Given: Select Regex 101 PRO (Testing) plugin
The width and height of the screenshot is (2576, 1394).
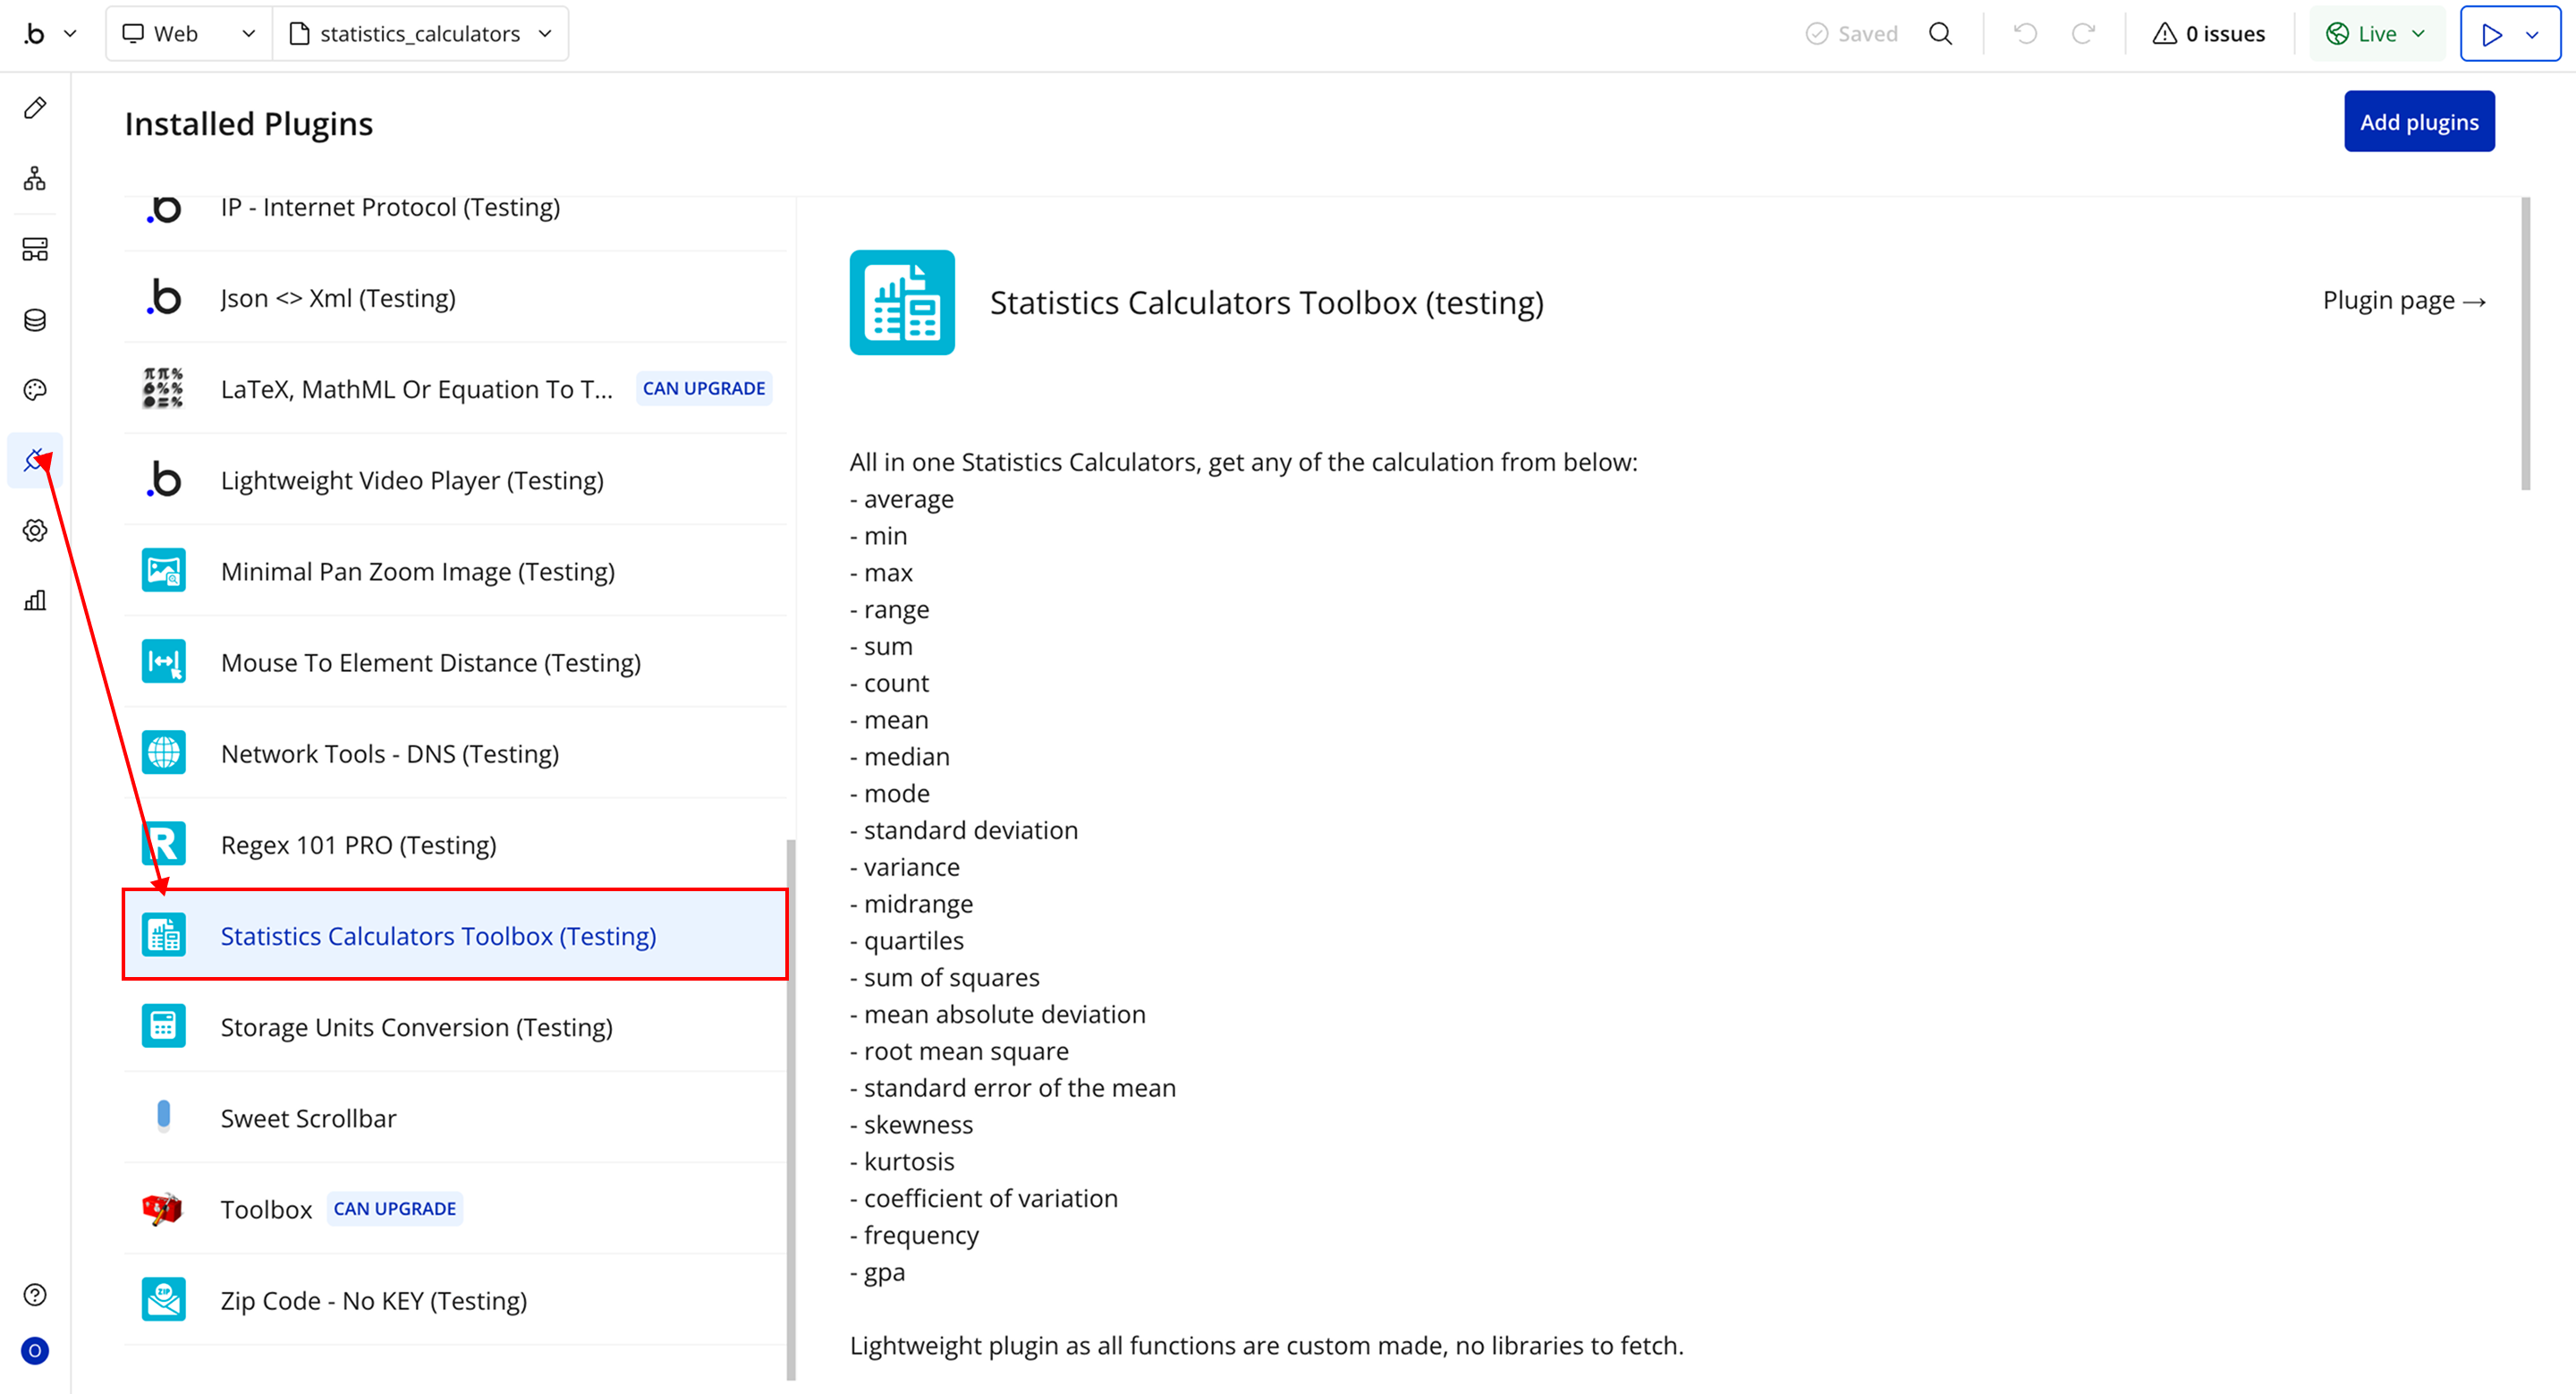Looking at the screenshot, I should 358,845.
